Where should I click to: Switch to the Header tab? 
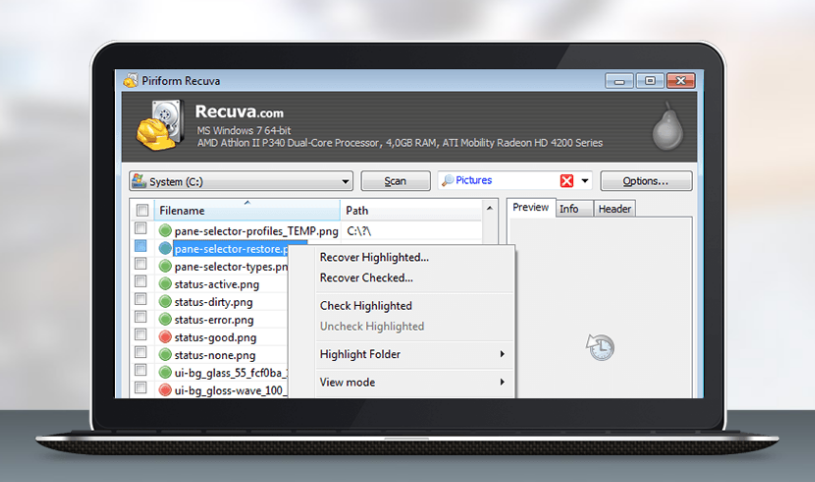pyautogui.click(x=614, y=209)
